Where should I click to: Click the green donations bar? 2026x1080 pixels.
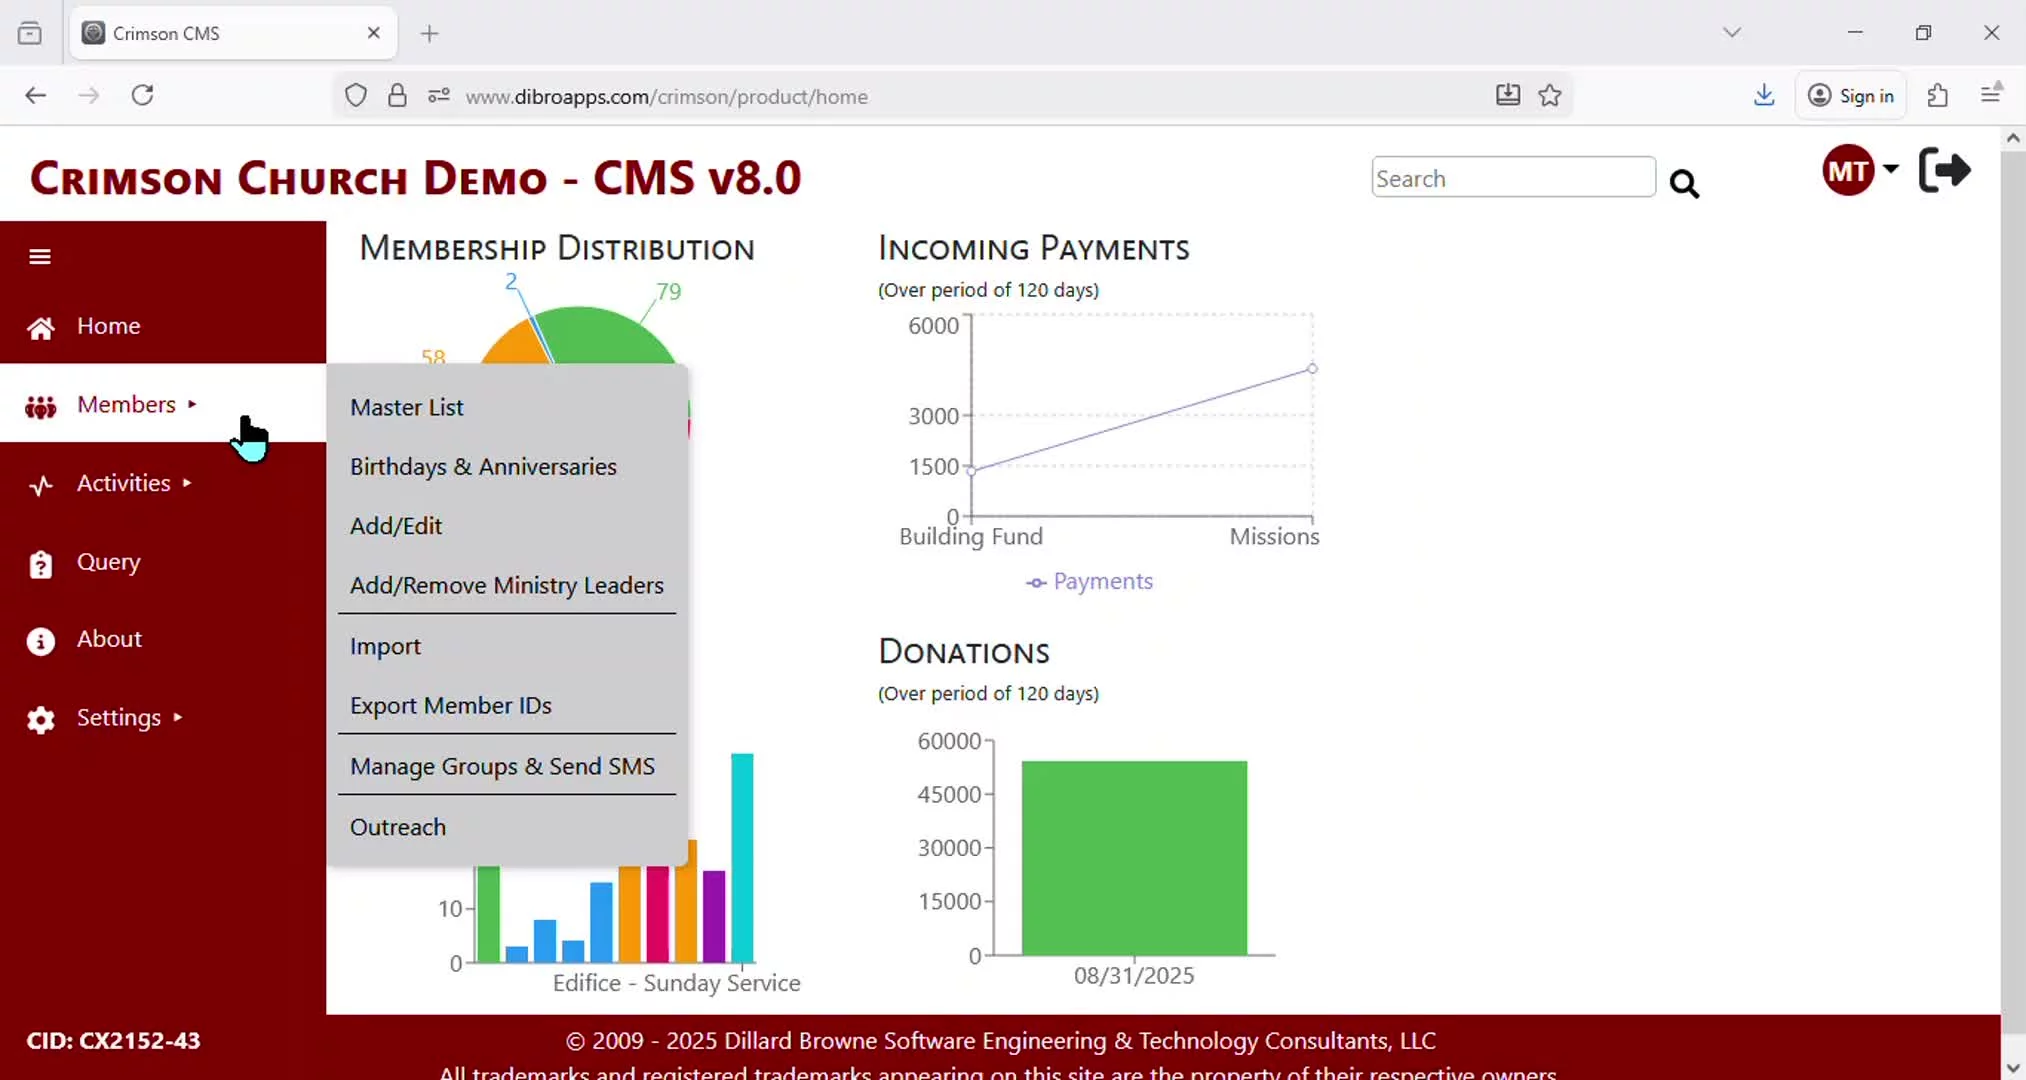1134,858
